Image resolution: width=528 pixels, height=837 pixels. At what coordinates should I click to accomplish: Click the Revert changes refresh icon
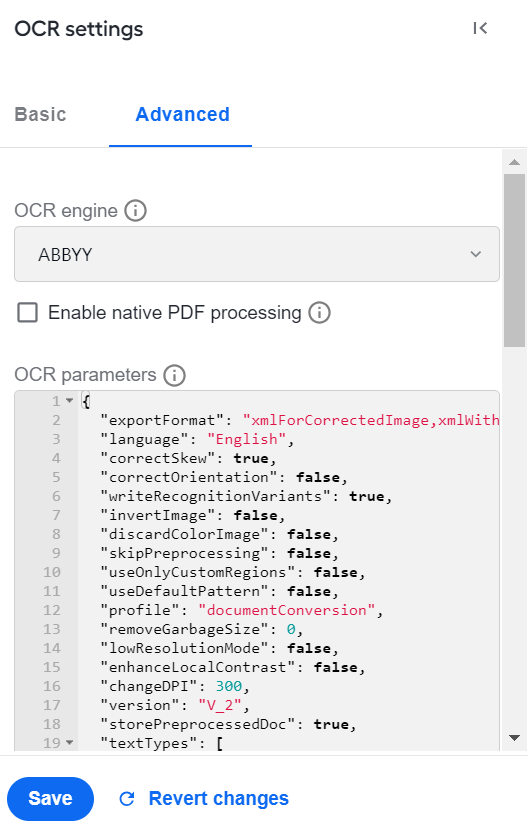[127, 799]
